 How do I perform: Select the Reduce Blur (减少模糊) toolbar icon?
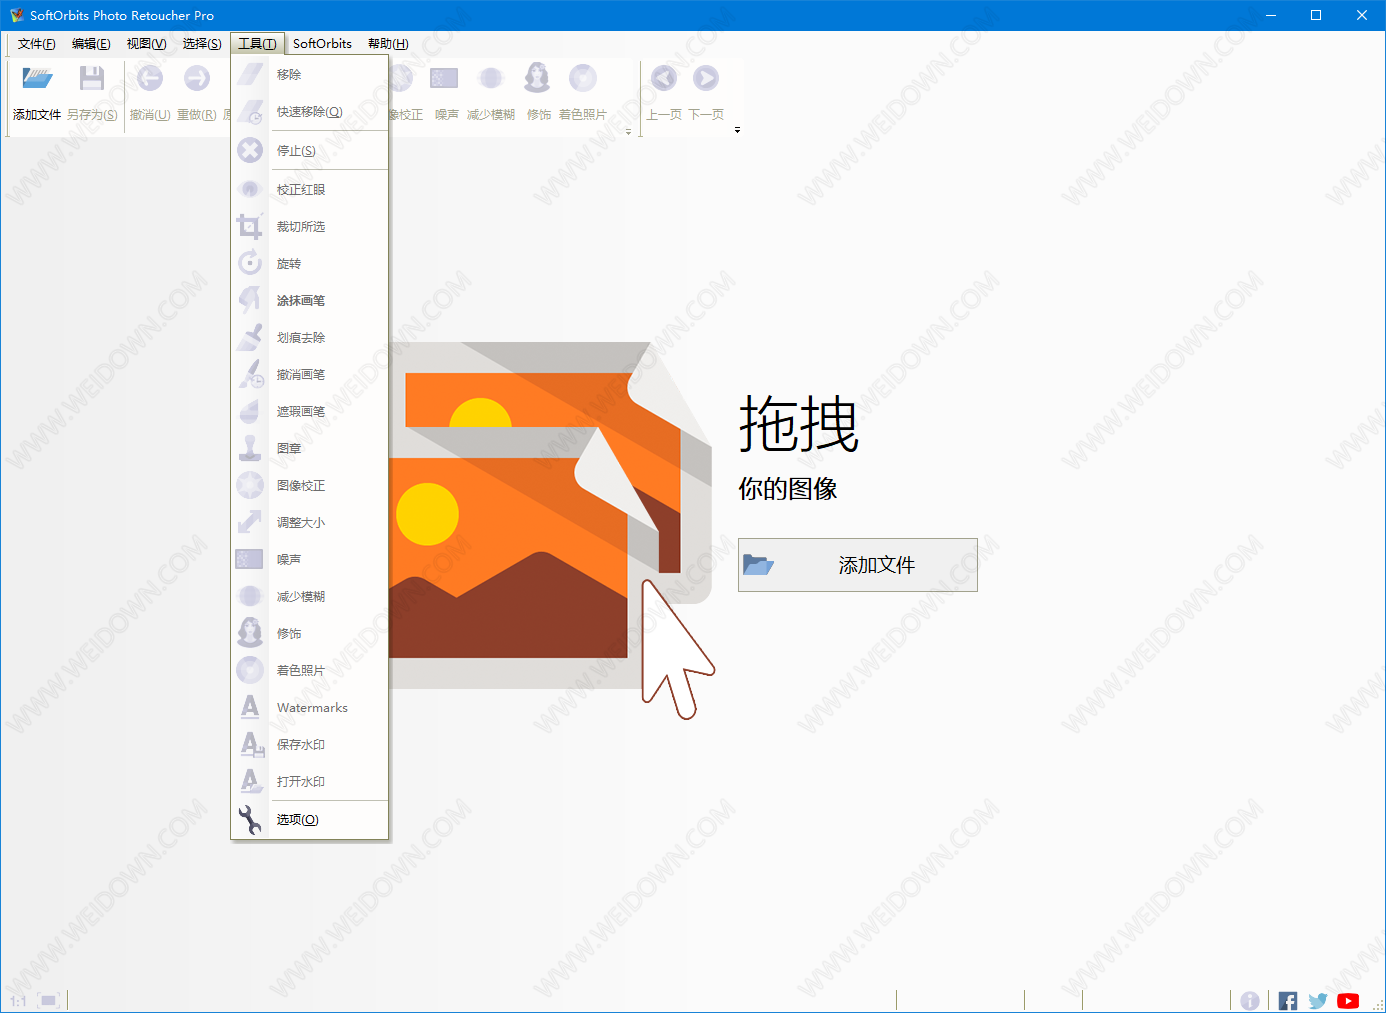[491, 79]
